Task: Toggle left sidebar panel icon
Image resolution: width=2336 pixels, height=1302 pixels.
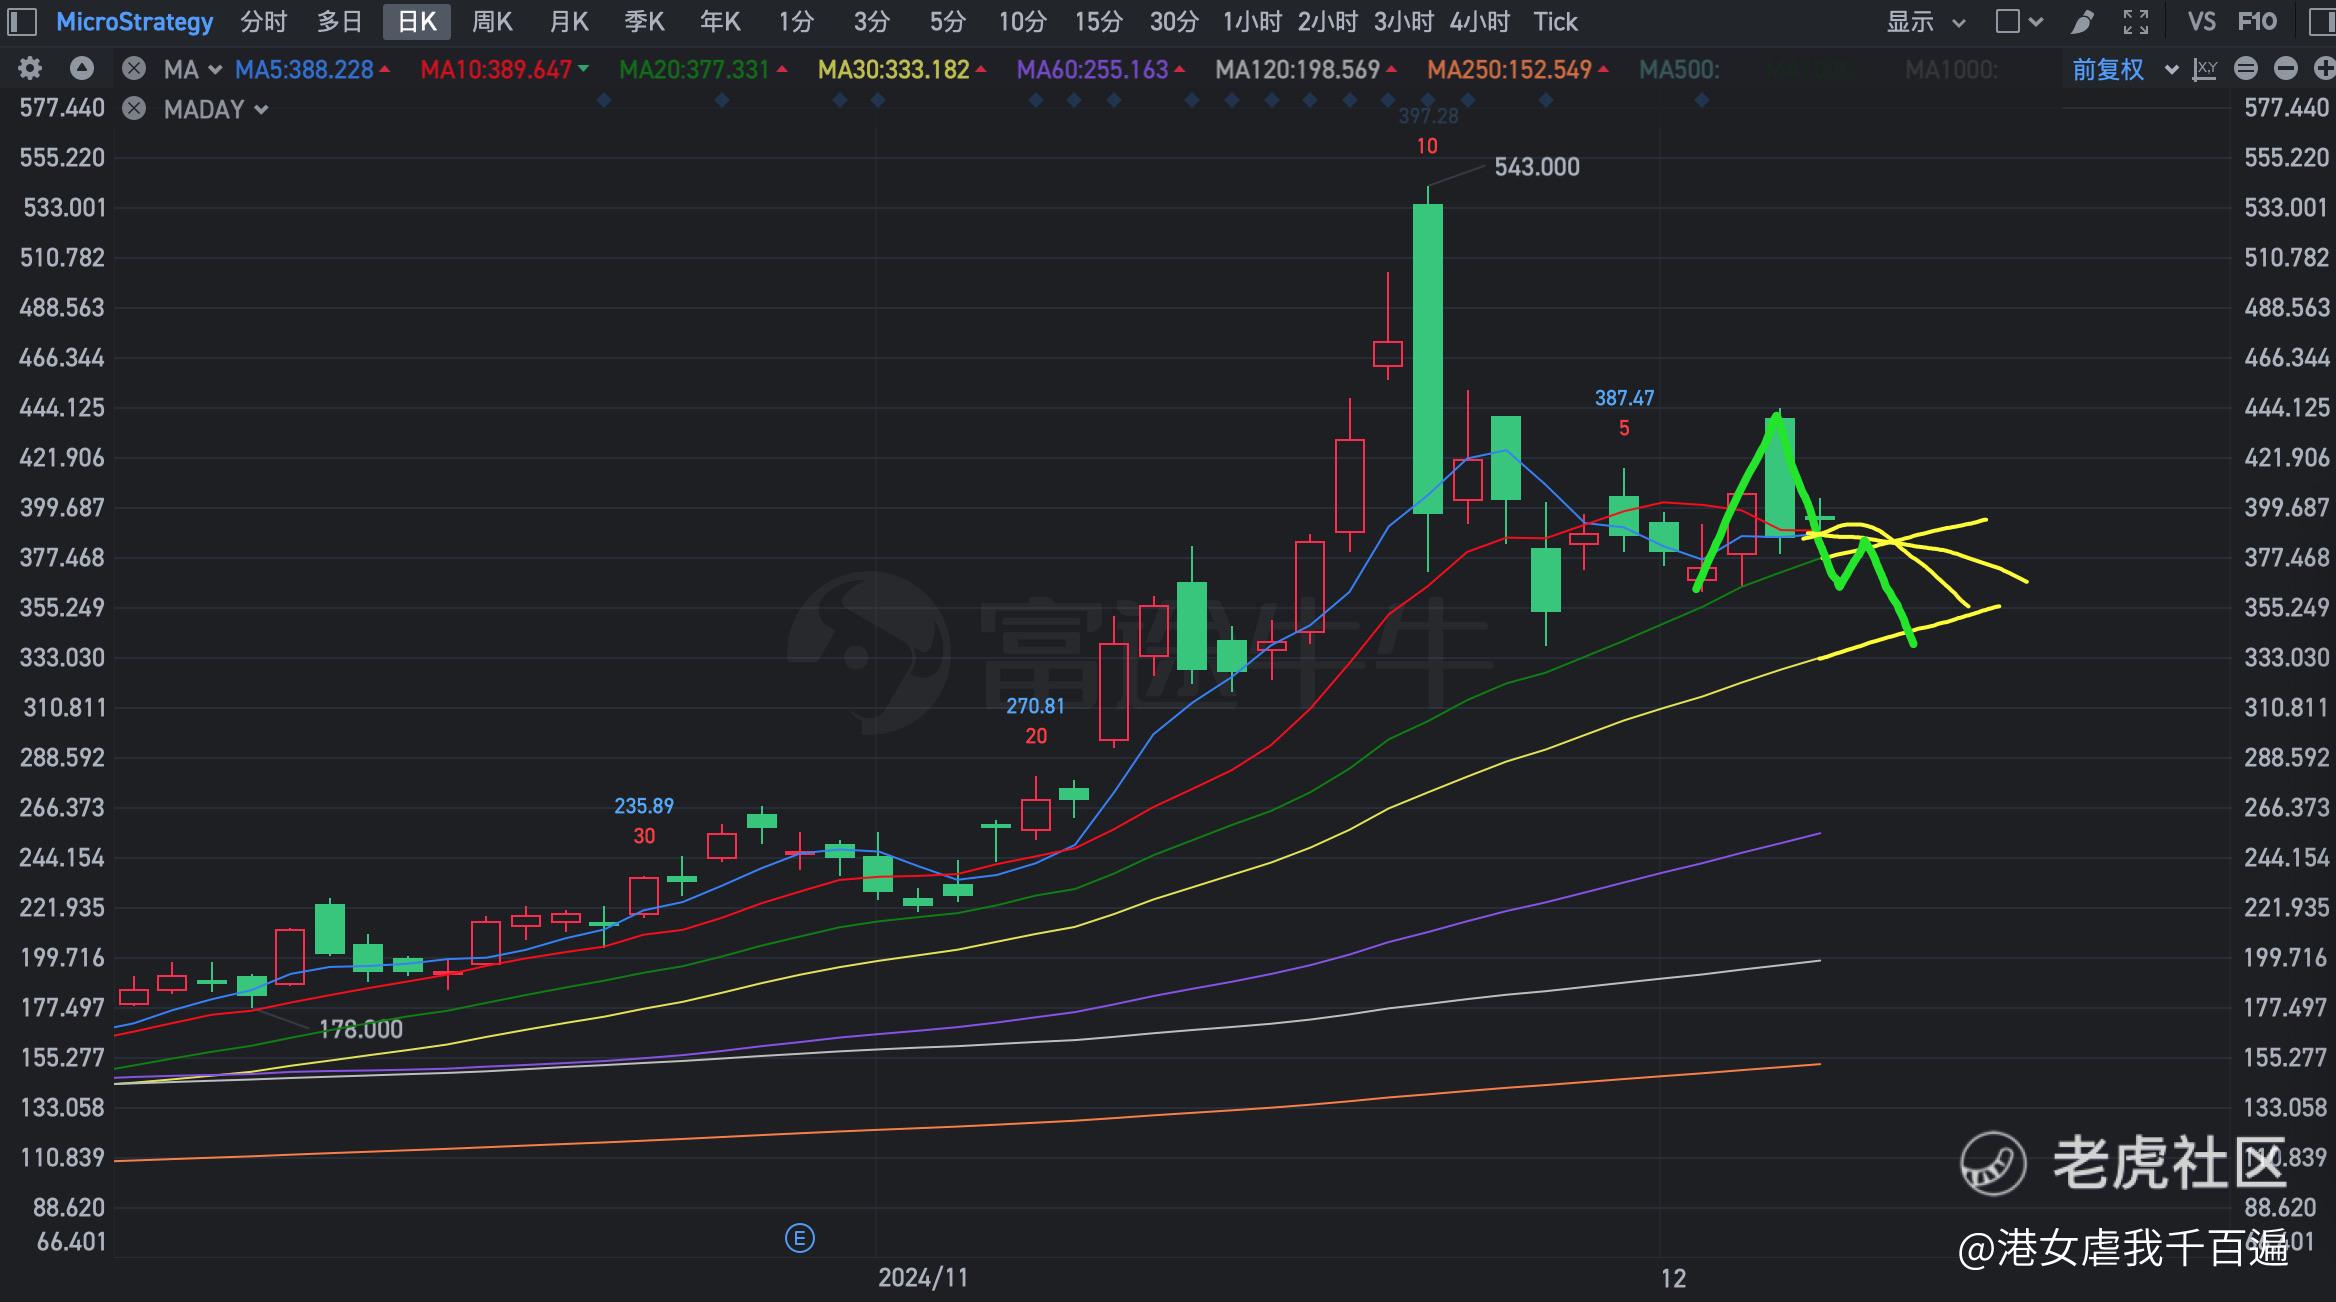Action: 22,22
